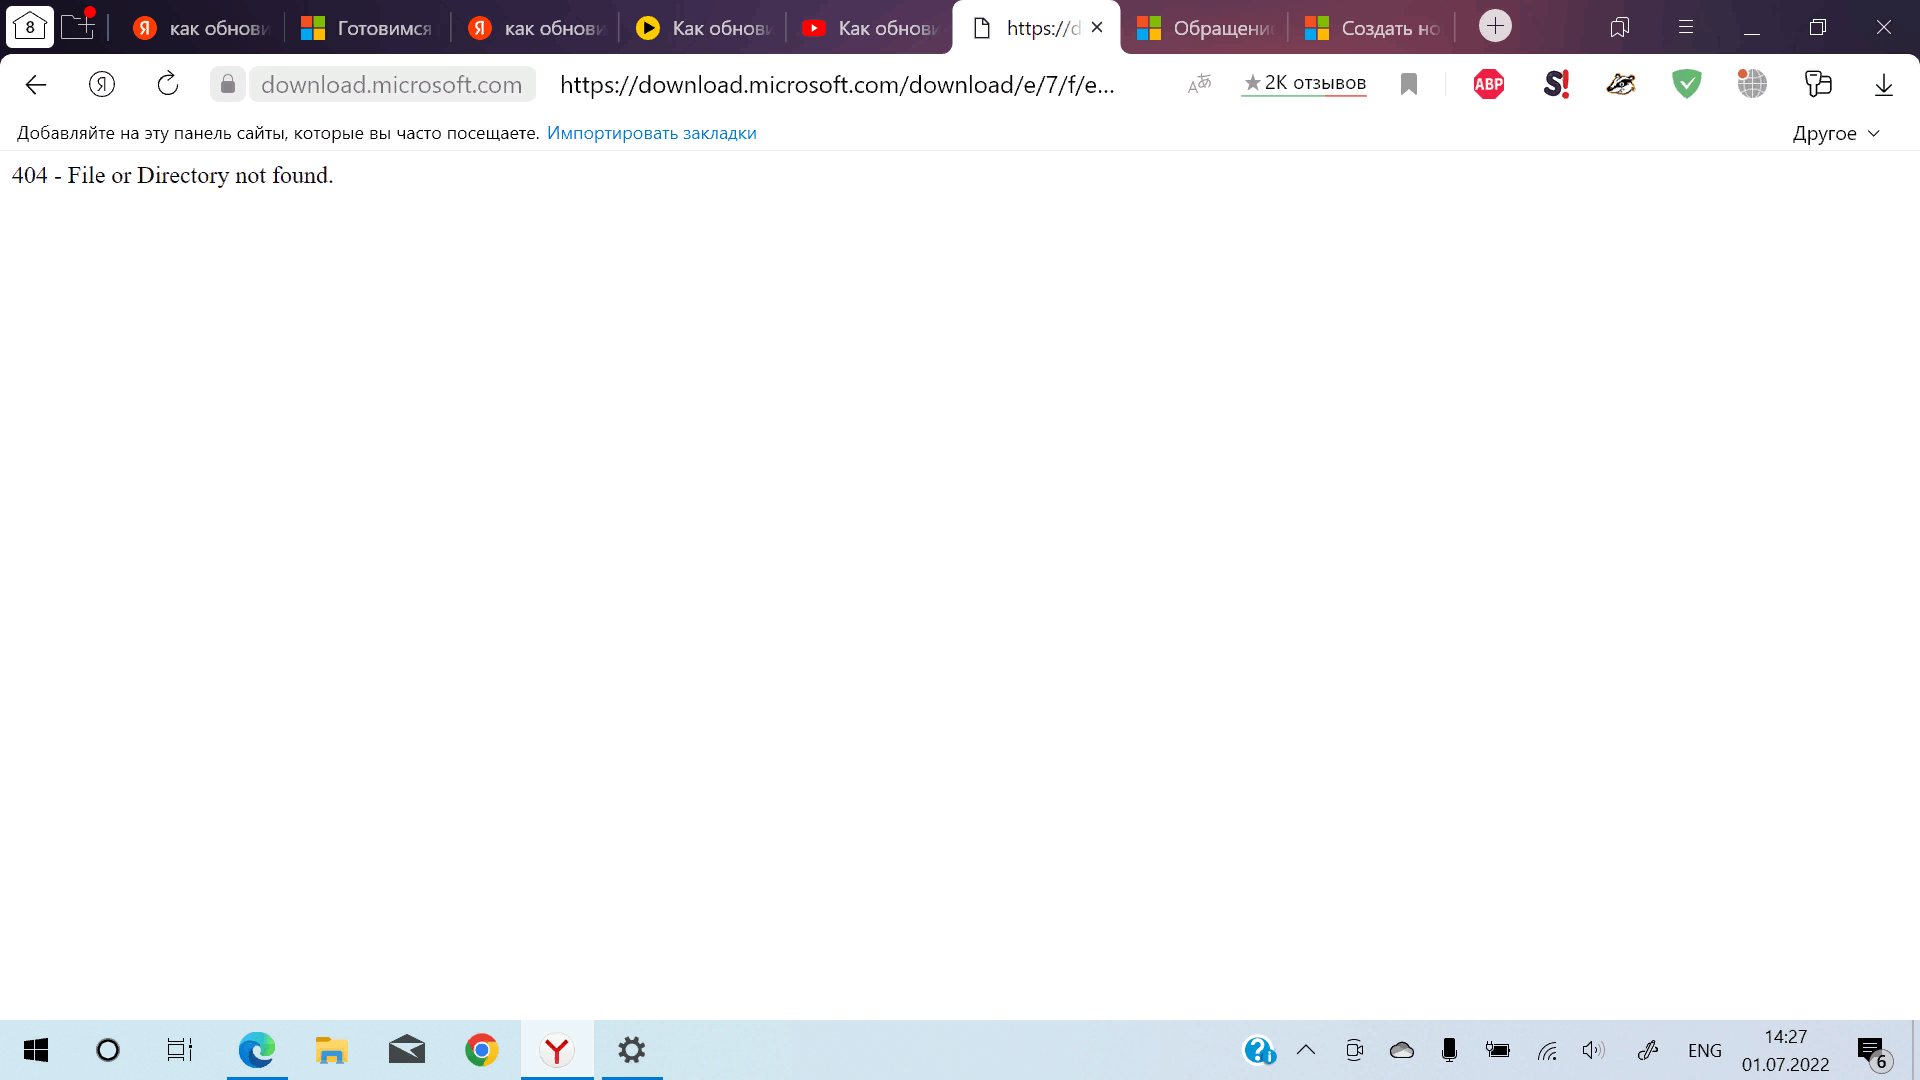1920x1080 pixels.
Task: Switch to 'Создать но' tab
Action: point(1374,28)
